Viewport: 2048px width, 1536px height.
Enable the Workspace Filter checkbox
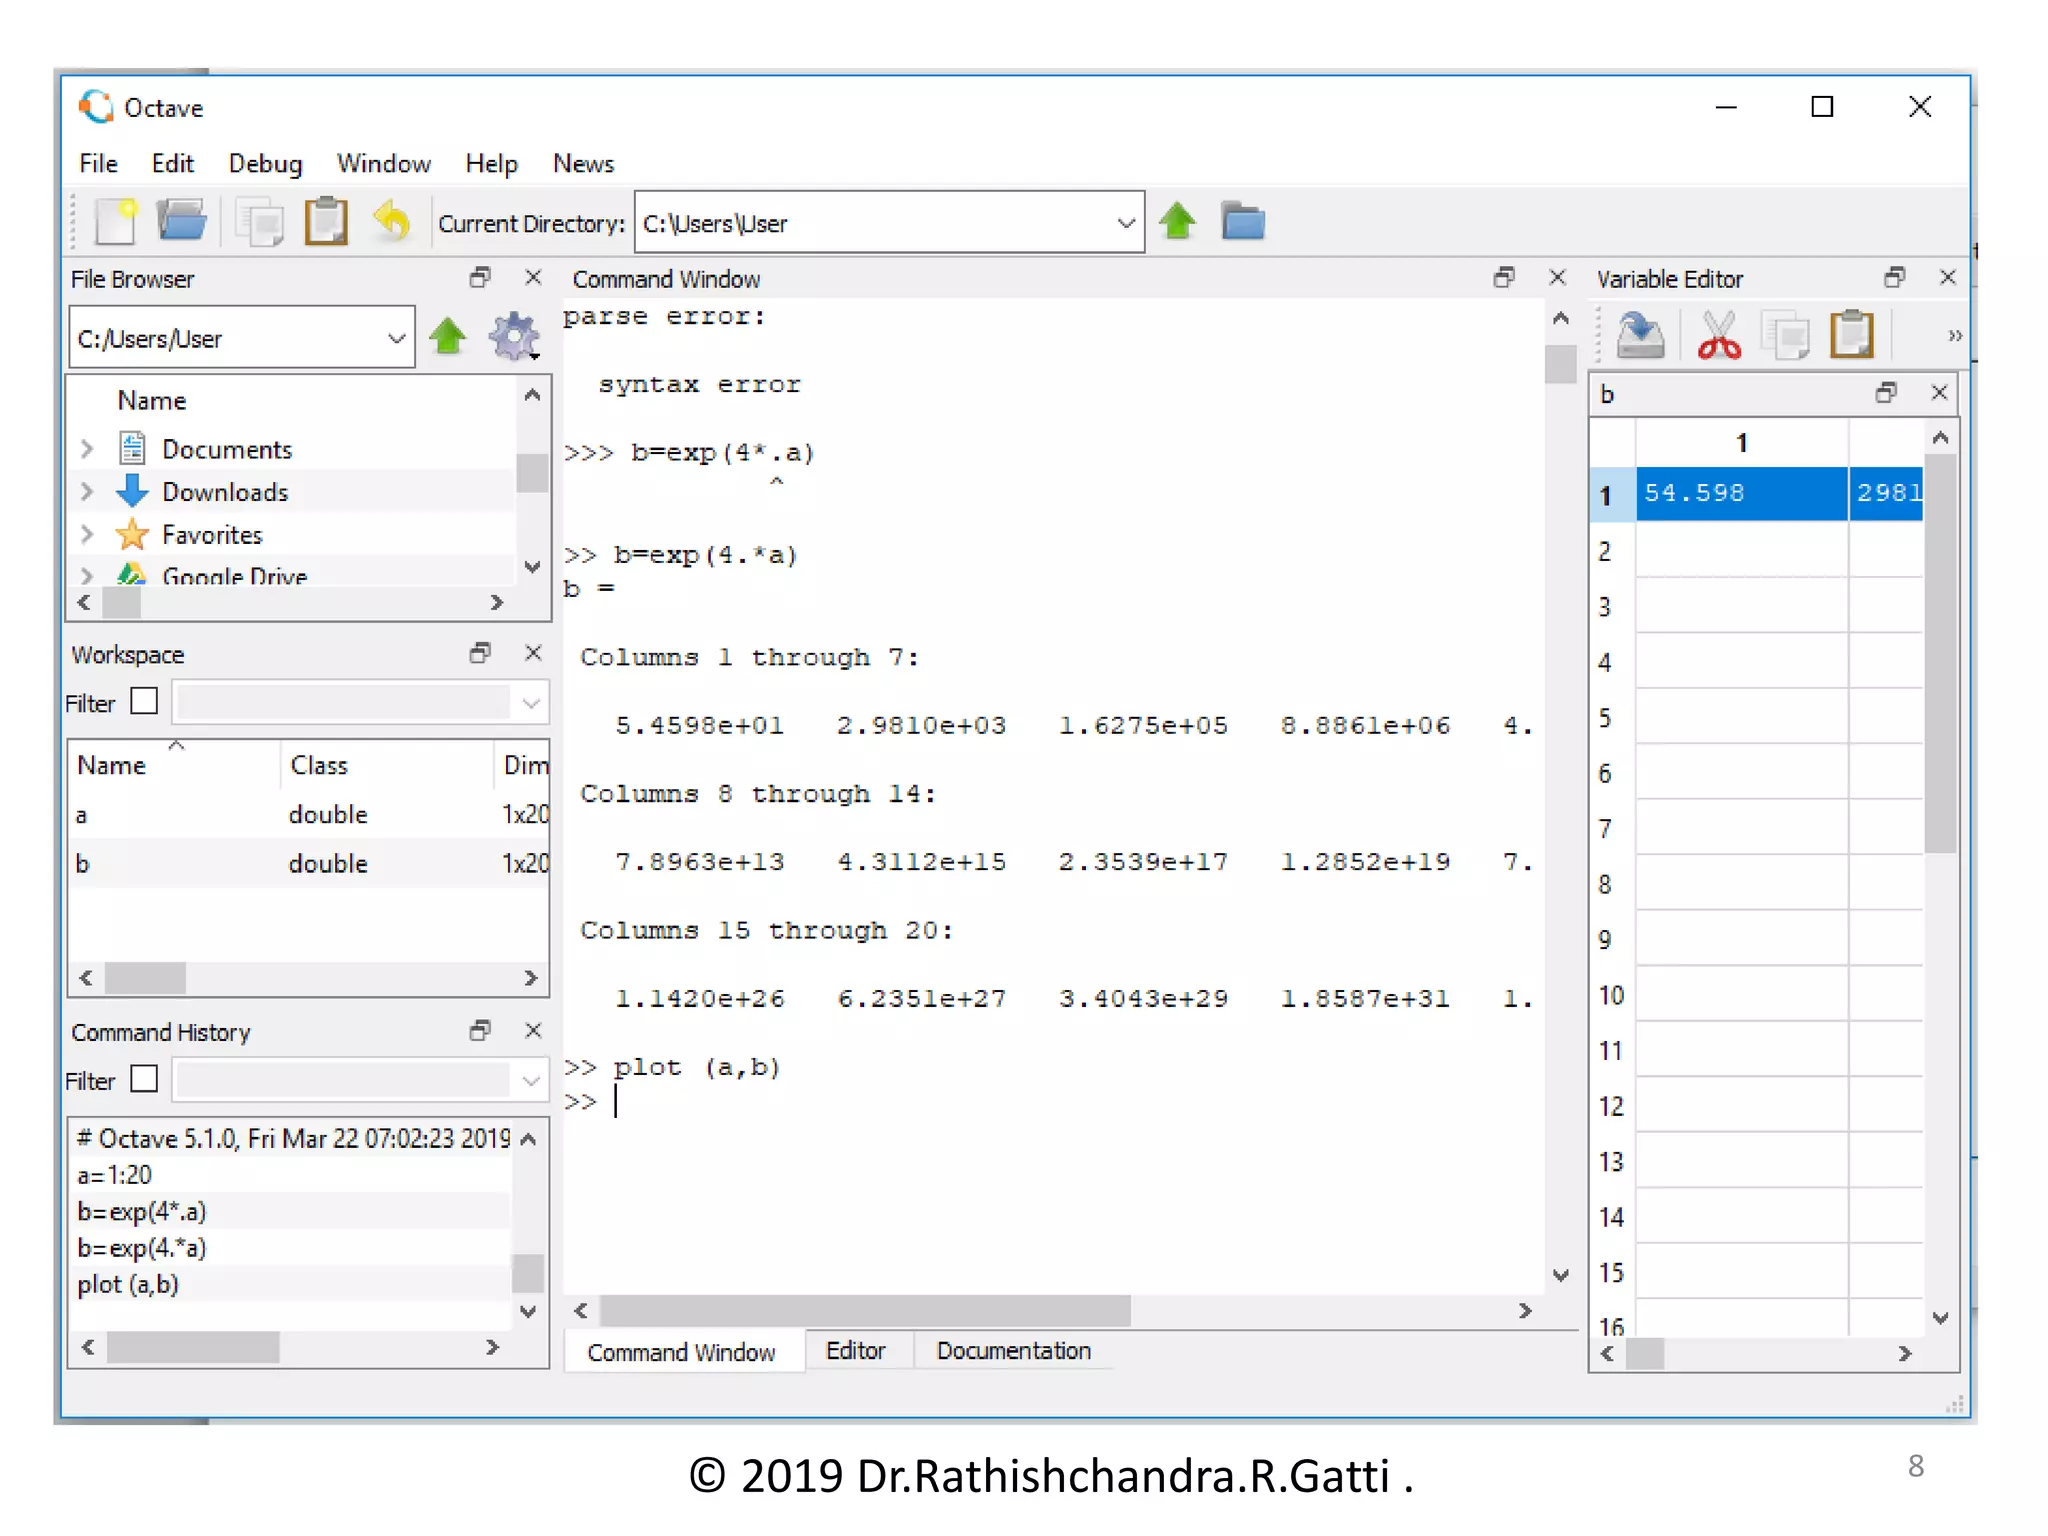coord(145,702)
